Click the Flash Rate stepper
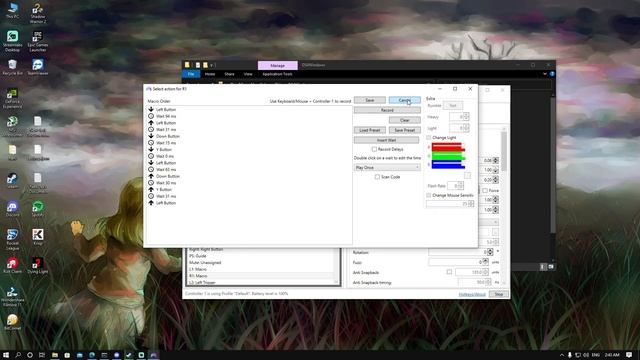 coord(461,186)
